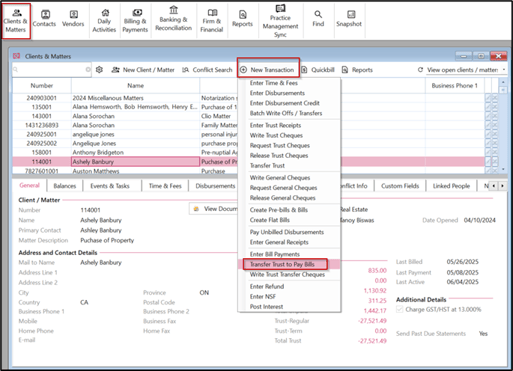Select Enter Disbursements menu item
The image size is (513, 371).
(277, 93)
